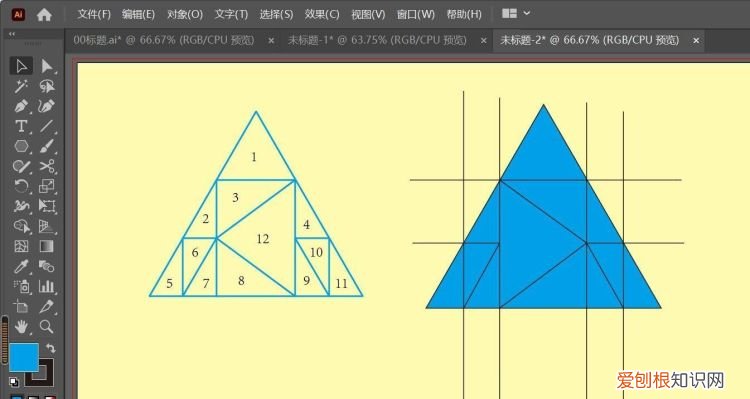Select the Gradient tool

click(x=47, y=246)
